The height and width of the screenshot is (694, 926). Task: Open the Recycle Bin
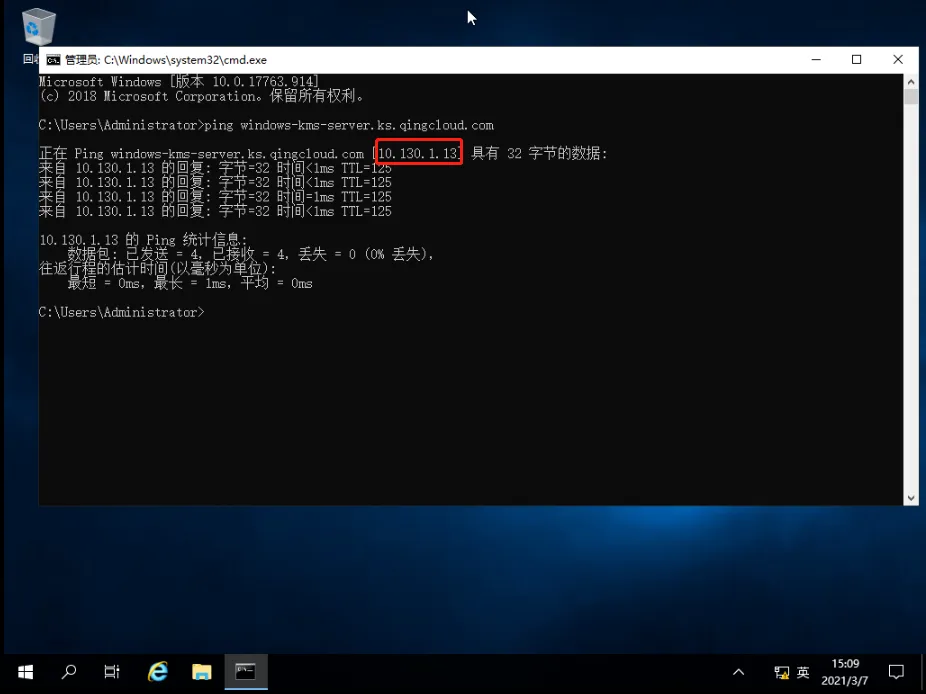click(x=38, y=25)
